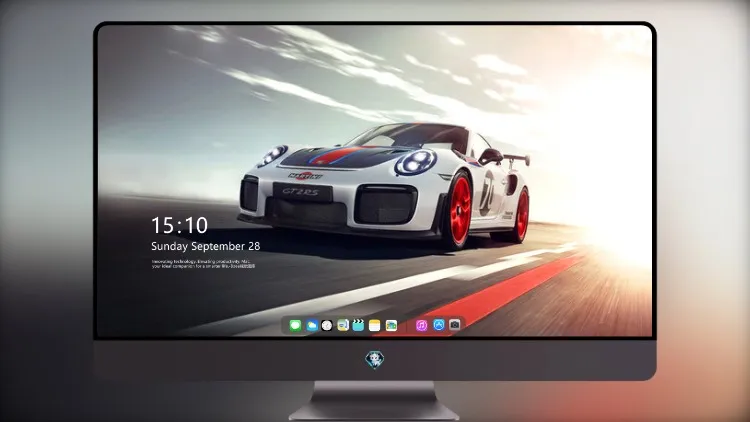Open the Clock app in dock
750x422 pixels.
coord(327,325)
